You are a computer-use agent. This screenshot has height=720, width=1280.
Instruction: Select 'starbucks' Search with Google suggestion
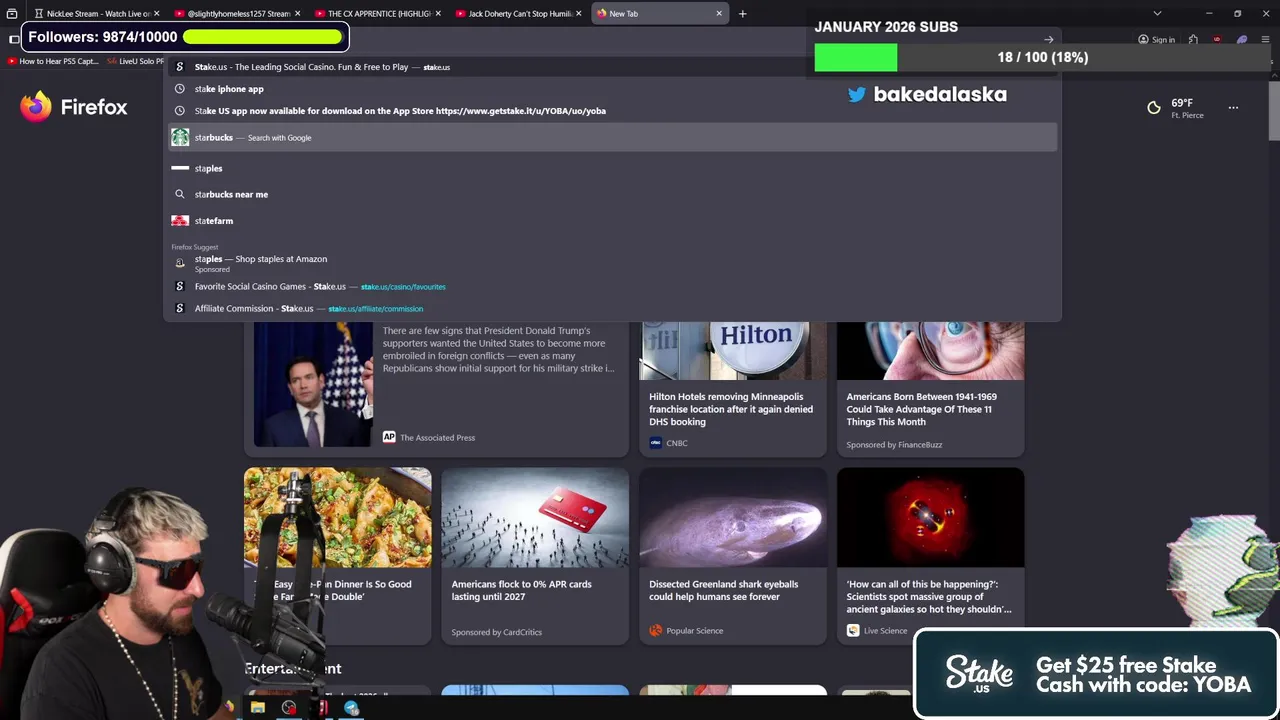pyautogui.click(x=612, y=137)
